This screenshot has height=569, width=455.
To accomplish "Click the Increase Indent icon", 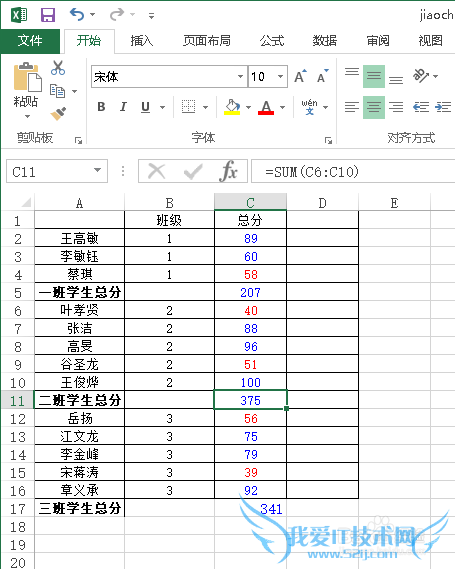I will tap(443, 107).
